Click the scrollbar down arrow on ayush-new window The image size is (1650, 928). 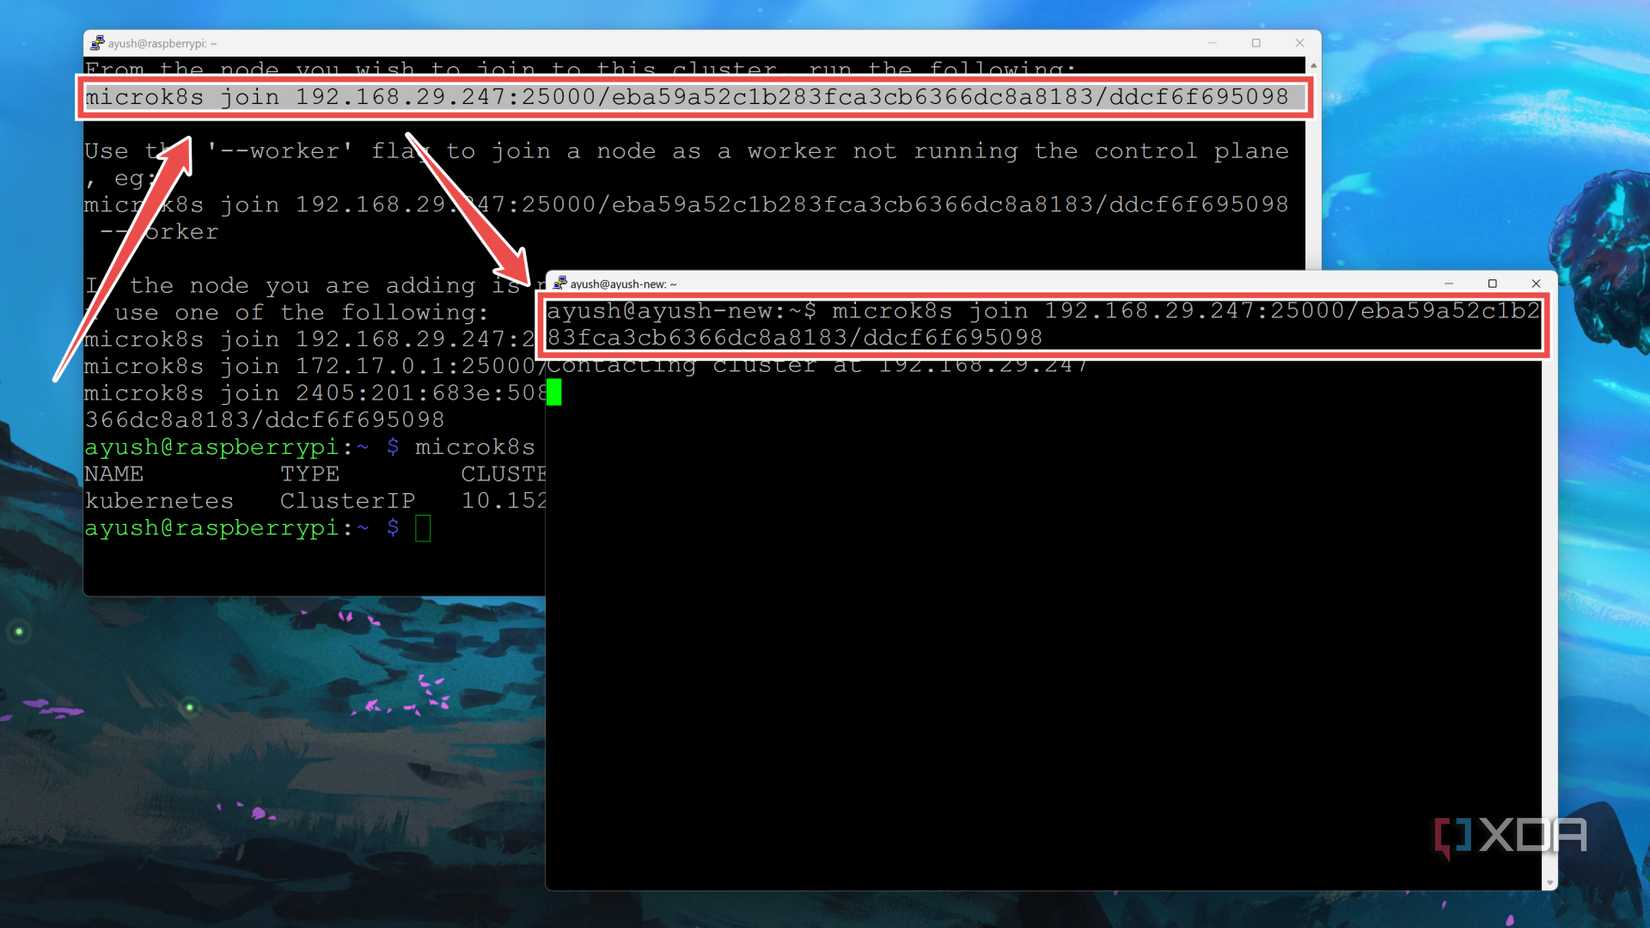click(1549, 881)
